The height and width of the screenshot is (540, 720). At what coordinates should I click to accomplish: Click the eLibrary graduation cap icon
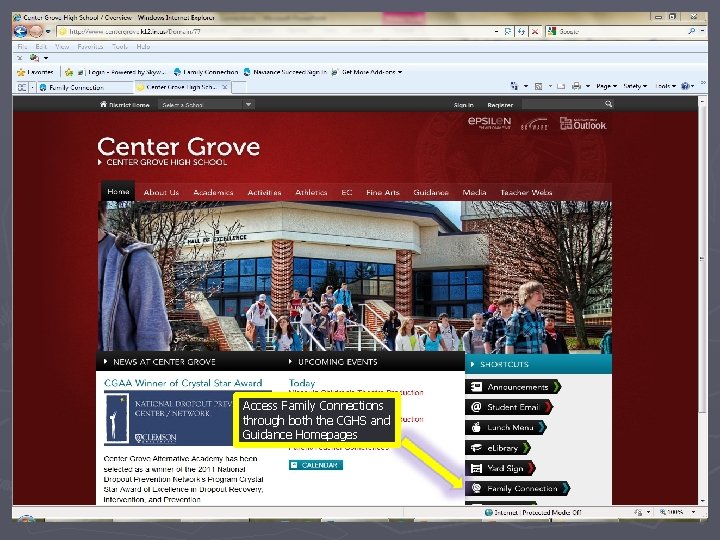tap(476, 448)
